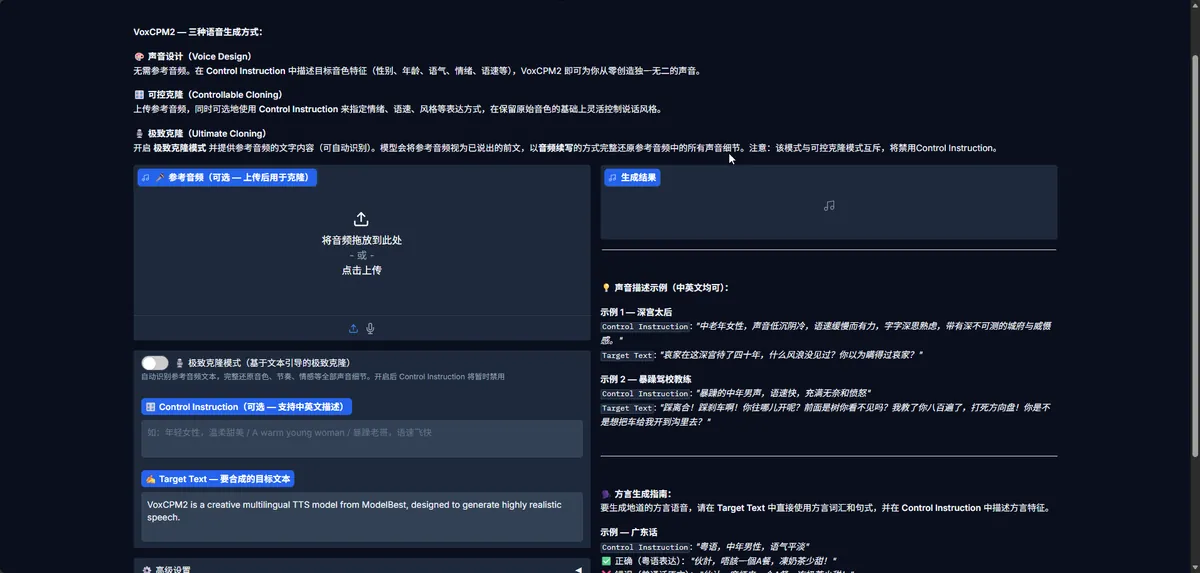The image size is (1200, 573).
Task: Toggle the 极致克隆模式 switch
Action: pos(155,363)
